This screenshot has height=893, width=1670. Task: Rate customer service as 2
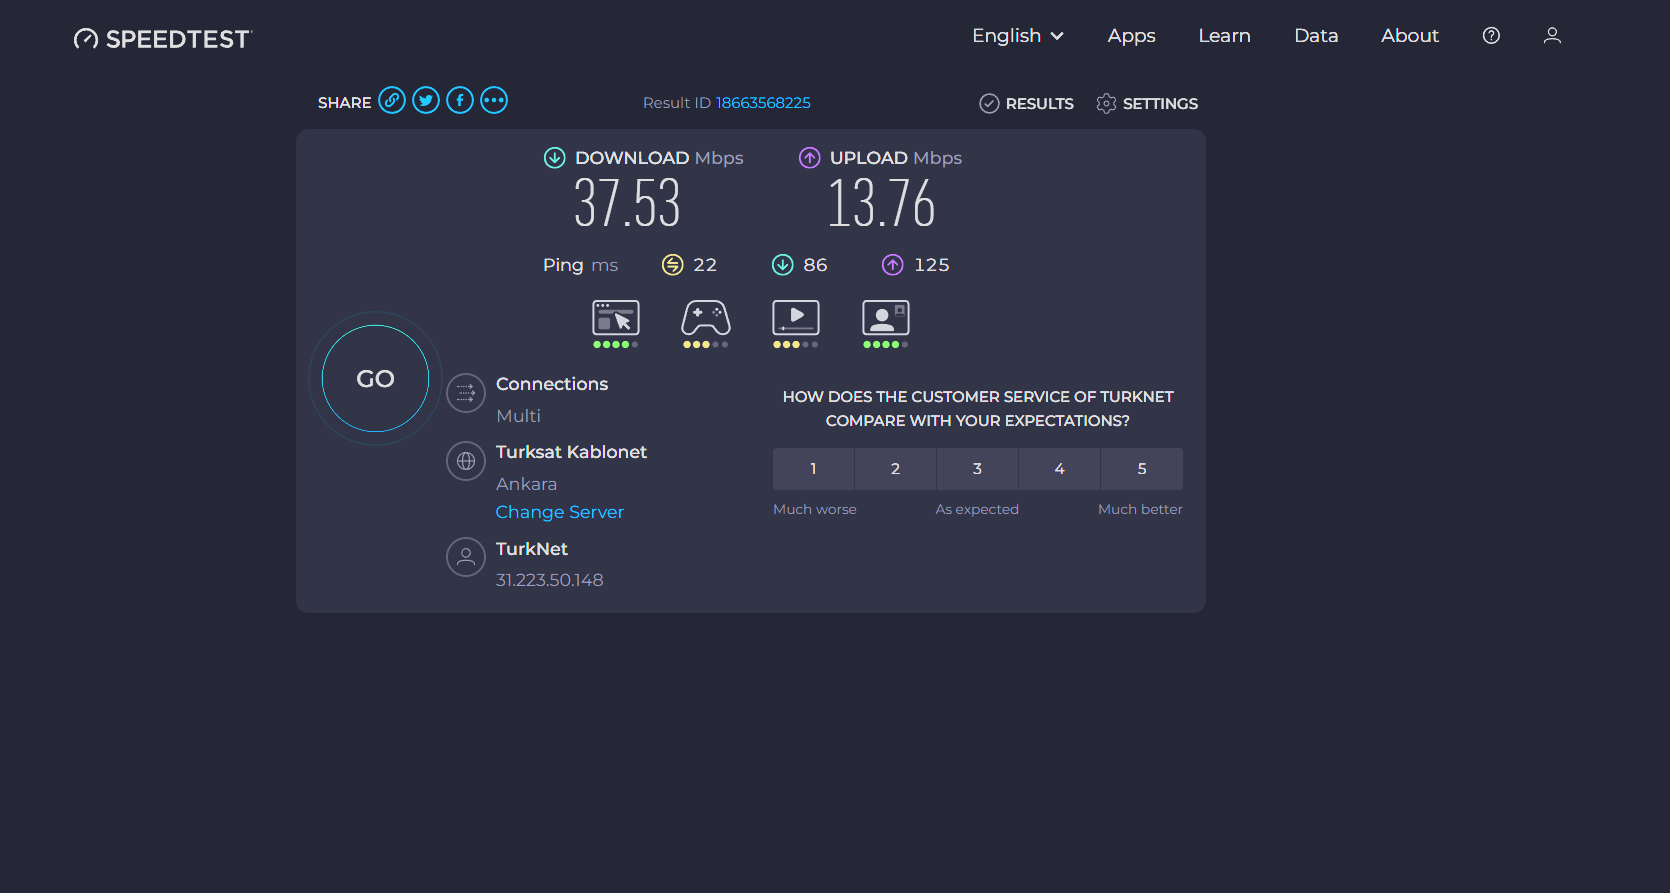[x=896, y=469]
